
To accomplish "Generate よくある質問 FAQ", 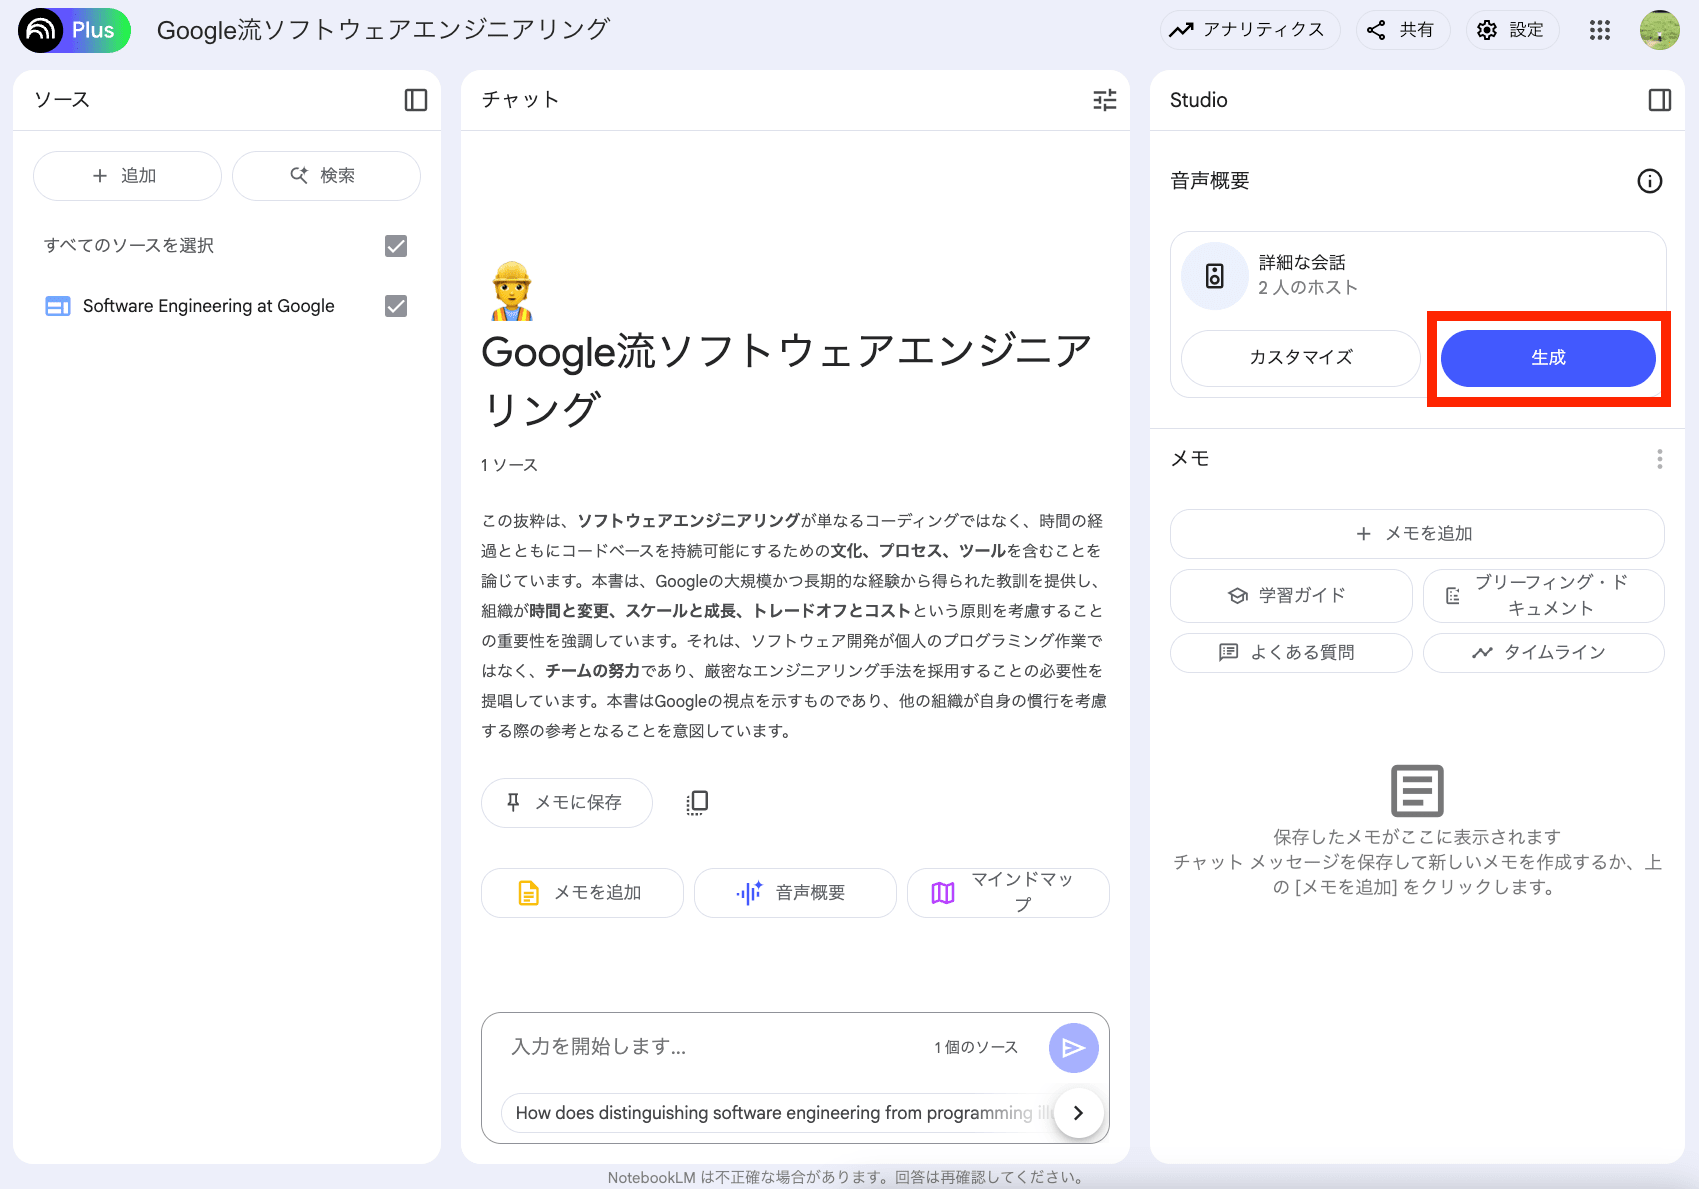I will [1291, 653].
